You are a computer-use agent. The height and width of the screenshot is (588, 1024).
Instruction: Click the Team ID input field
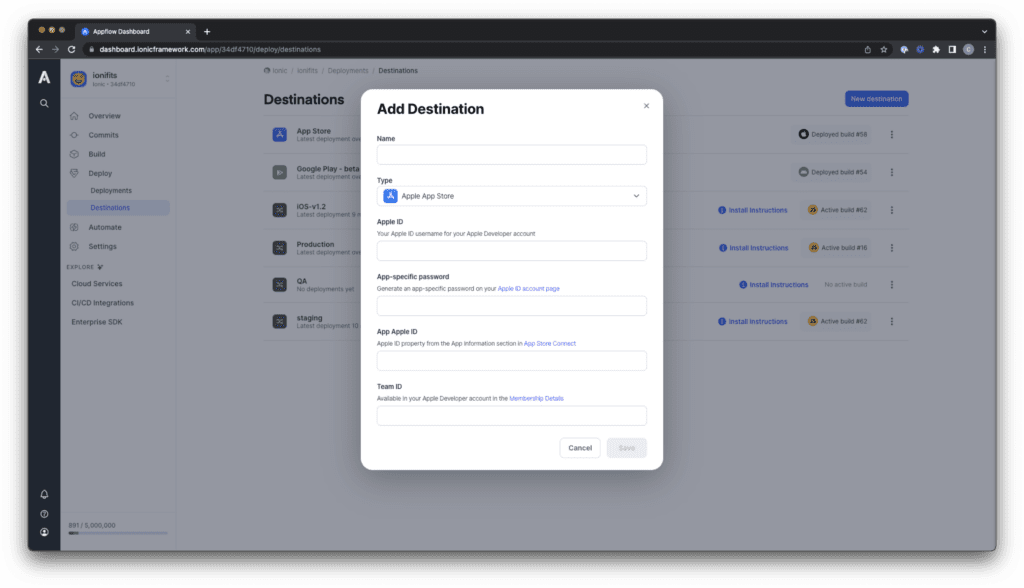point(511,416)
